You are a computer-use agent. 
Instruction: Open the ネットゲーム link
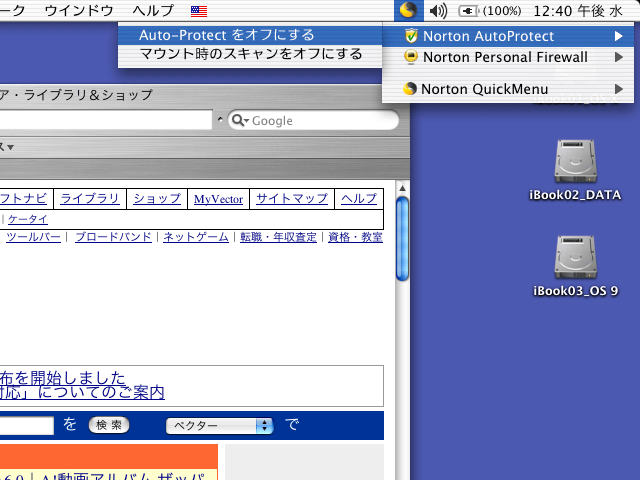click(196, 237)
